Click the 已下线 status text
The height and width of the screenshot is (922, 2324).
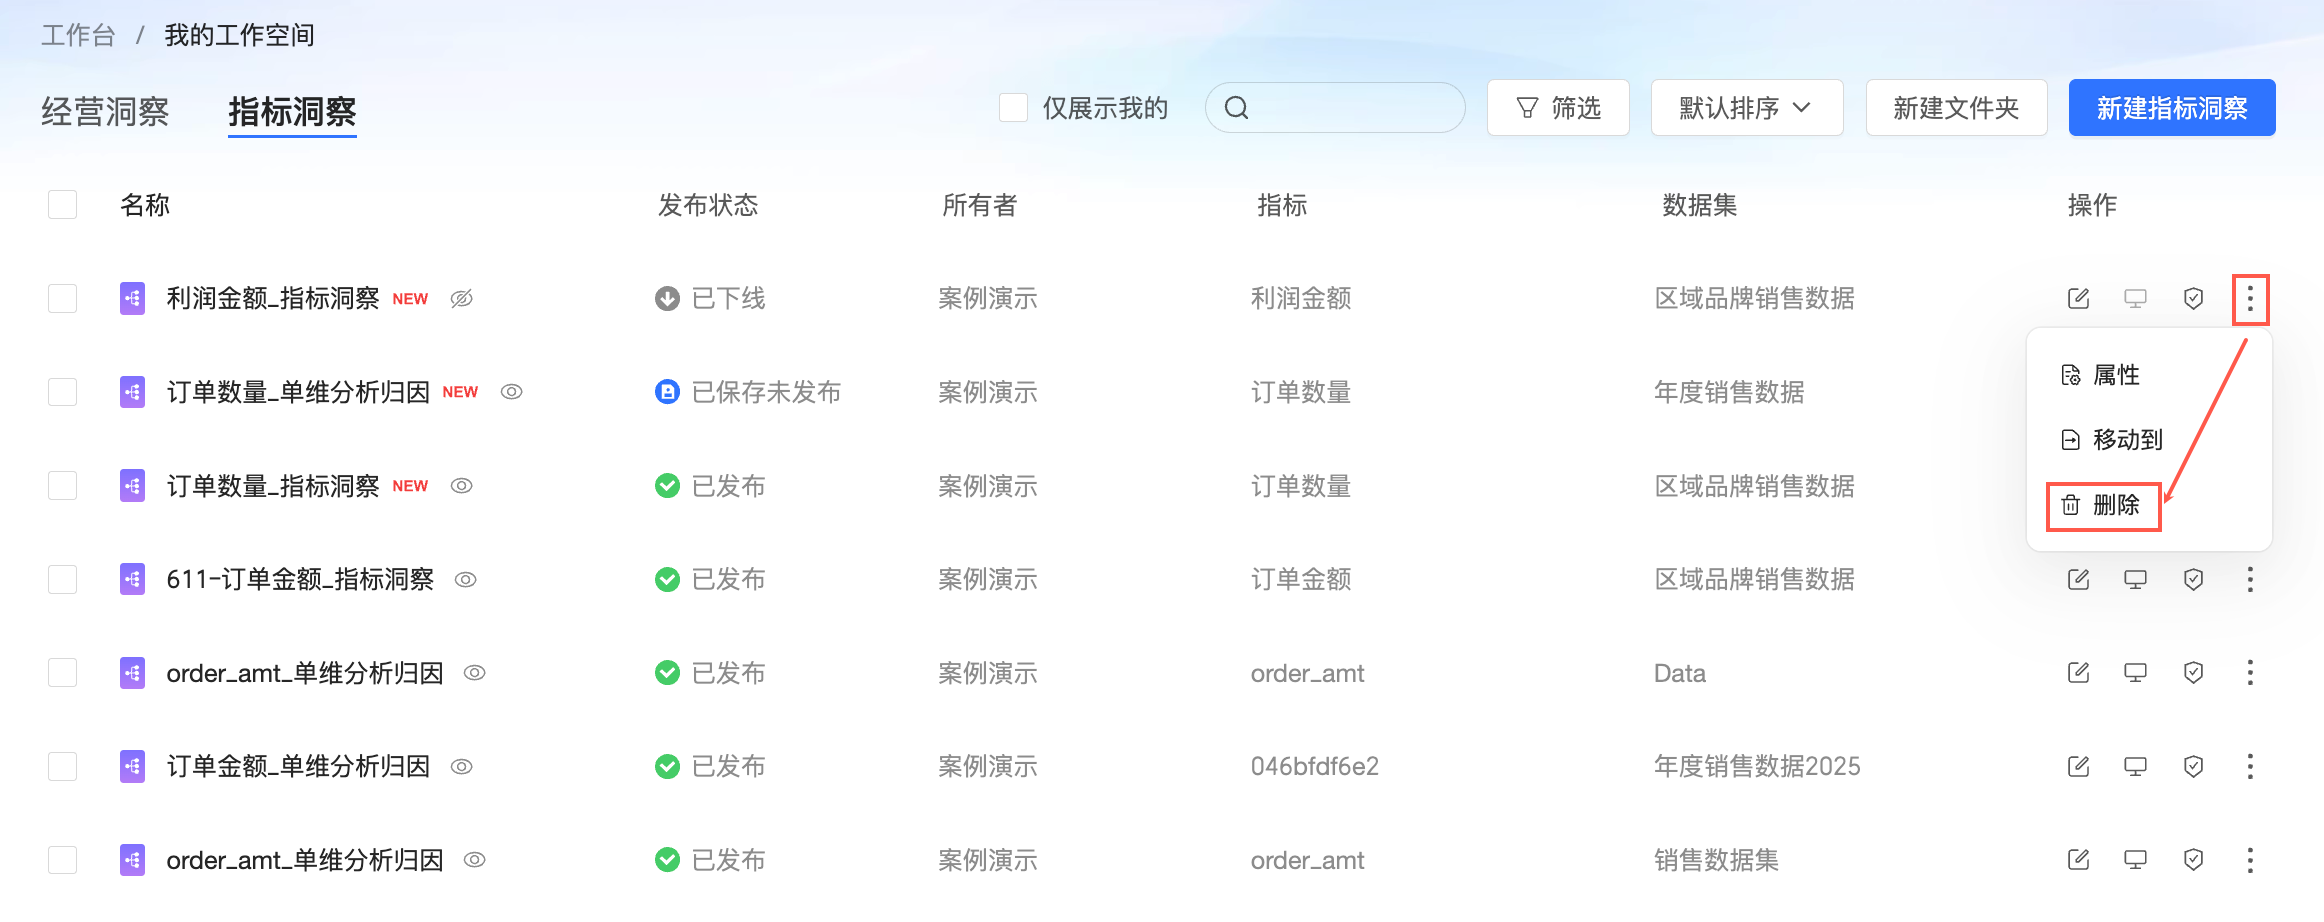[x=728, y=298]
